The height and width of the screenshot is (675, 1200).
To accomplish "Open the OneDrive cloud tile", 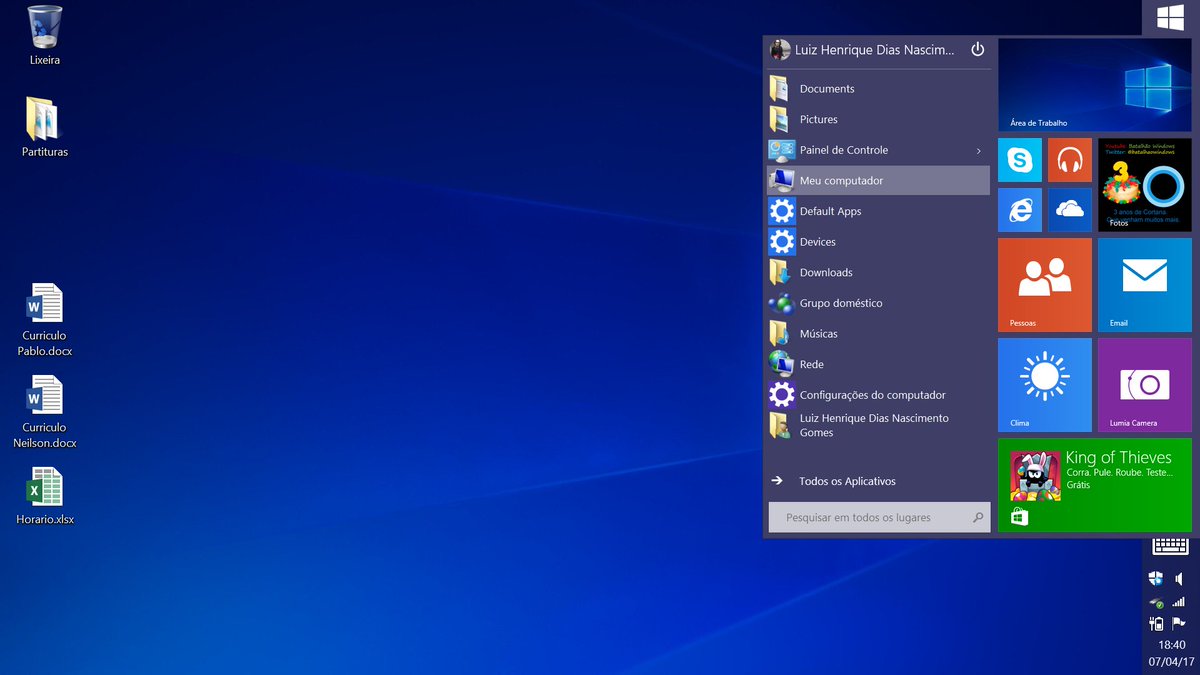I will pyautogui.click(x=1070, y=210).
